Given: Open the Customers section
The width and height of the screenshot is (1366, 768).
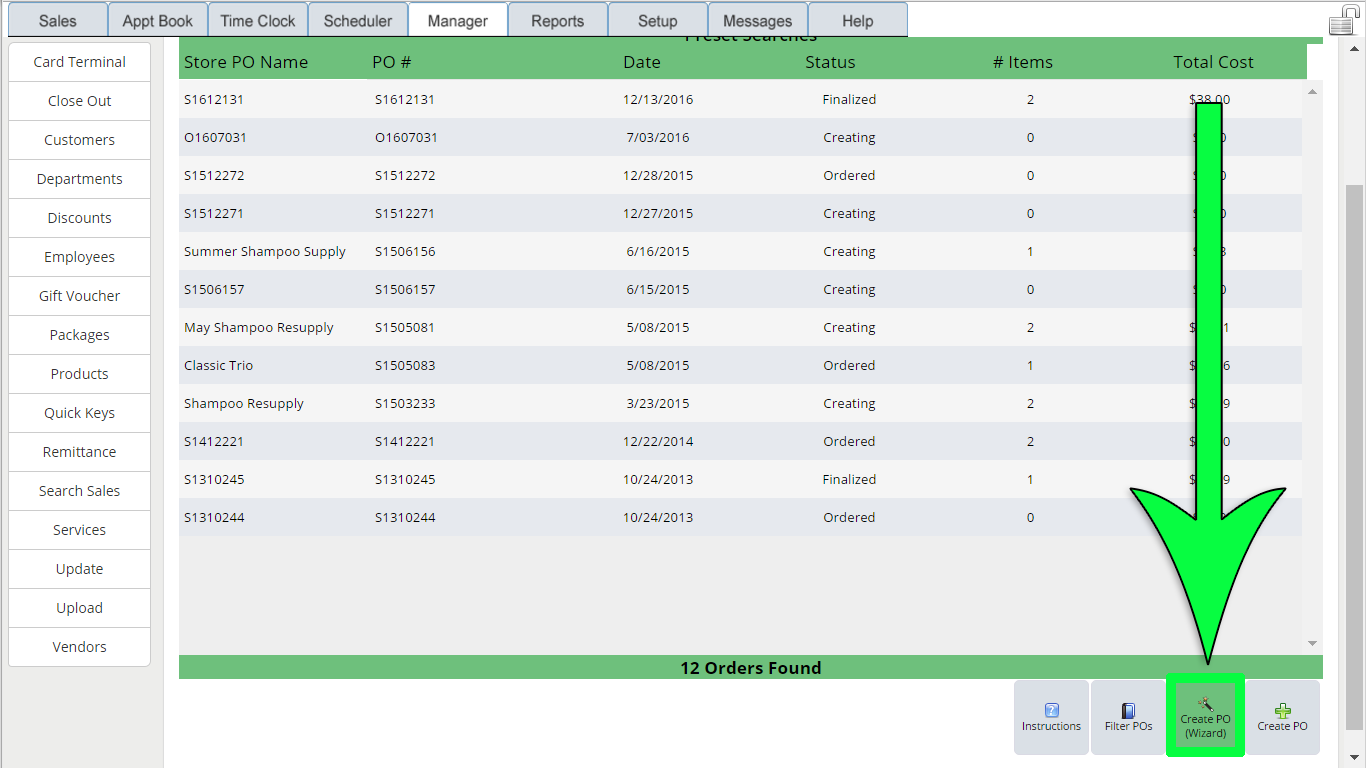Looking at the screenshot, I should coord(79,140).
